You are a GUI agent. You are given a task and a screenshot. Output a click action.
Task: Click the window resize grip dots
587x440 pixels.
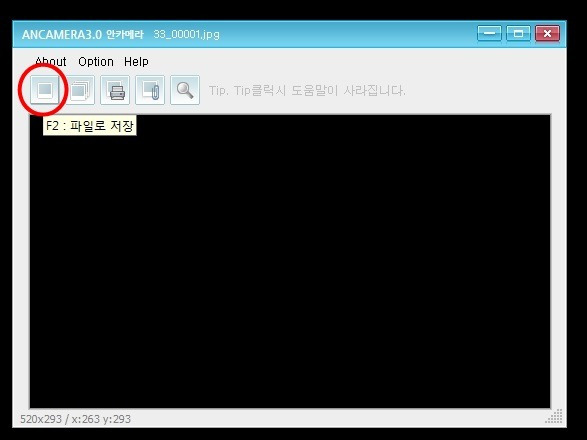pos(554,416)
